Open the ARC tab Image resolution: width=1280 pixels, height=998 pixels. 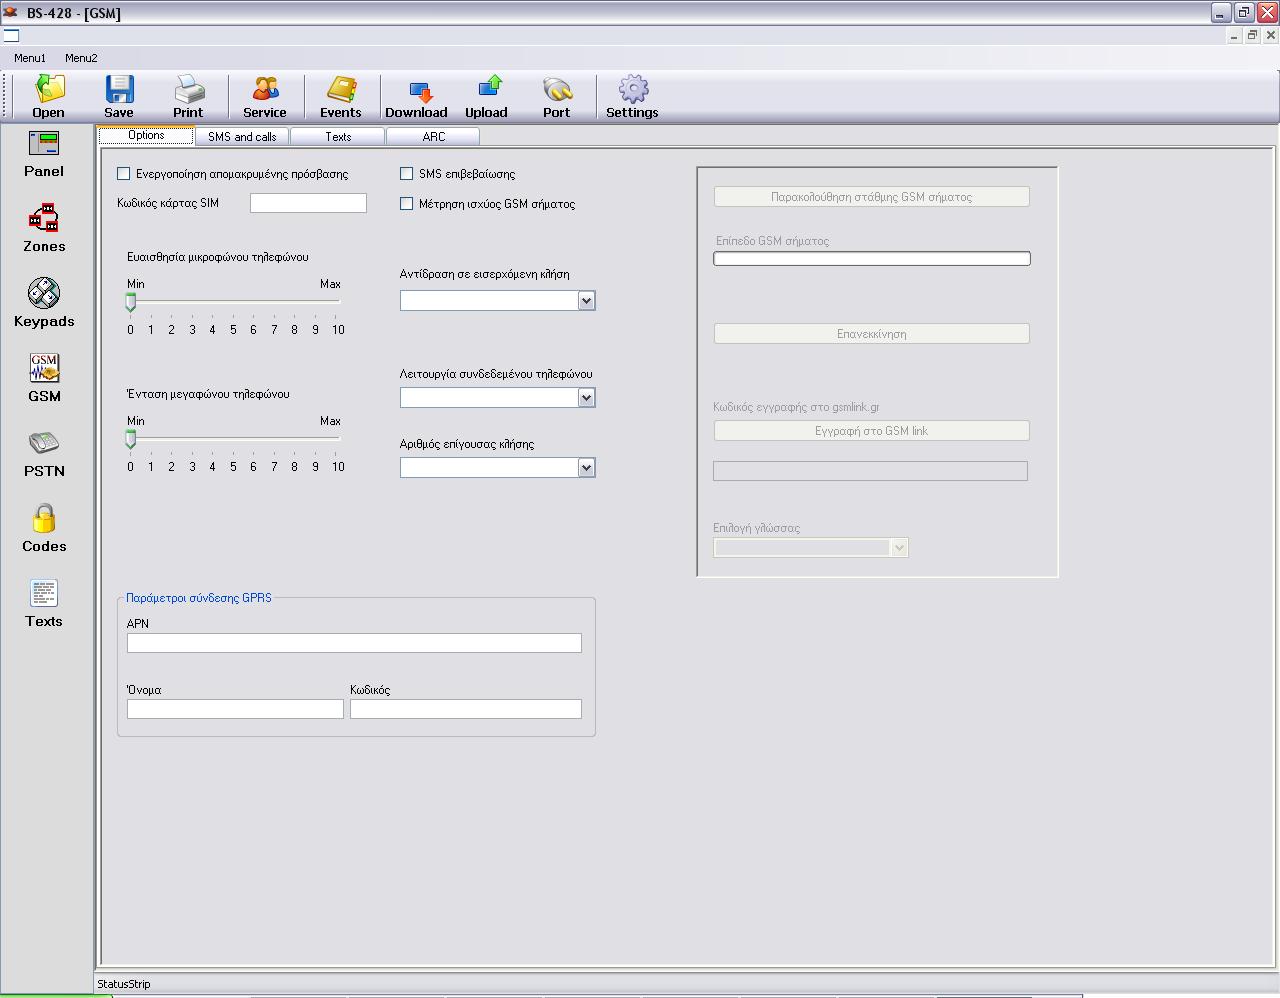pos(432,135)
